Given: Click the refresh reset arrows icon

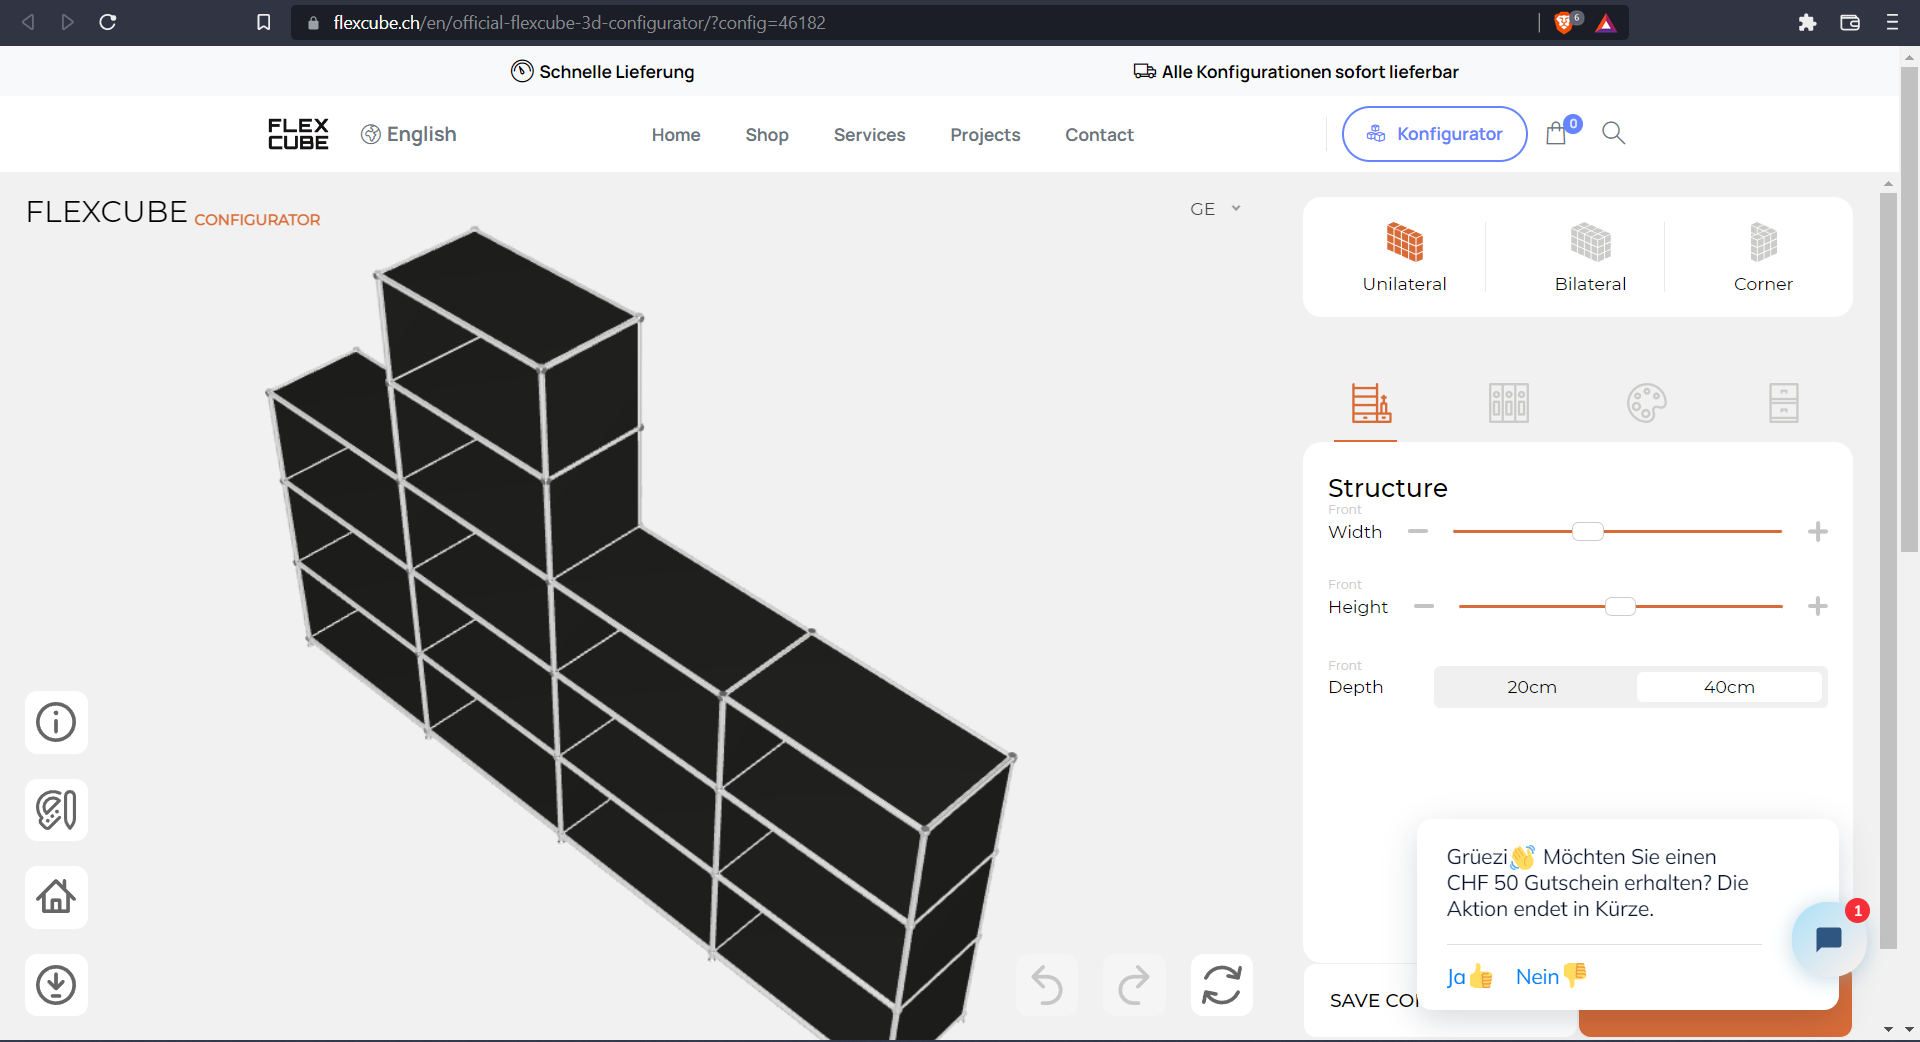Looking at the screenshot, I should [1222, 985].
